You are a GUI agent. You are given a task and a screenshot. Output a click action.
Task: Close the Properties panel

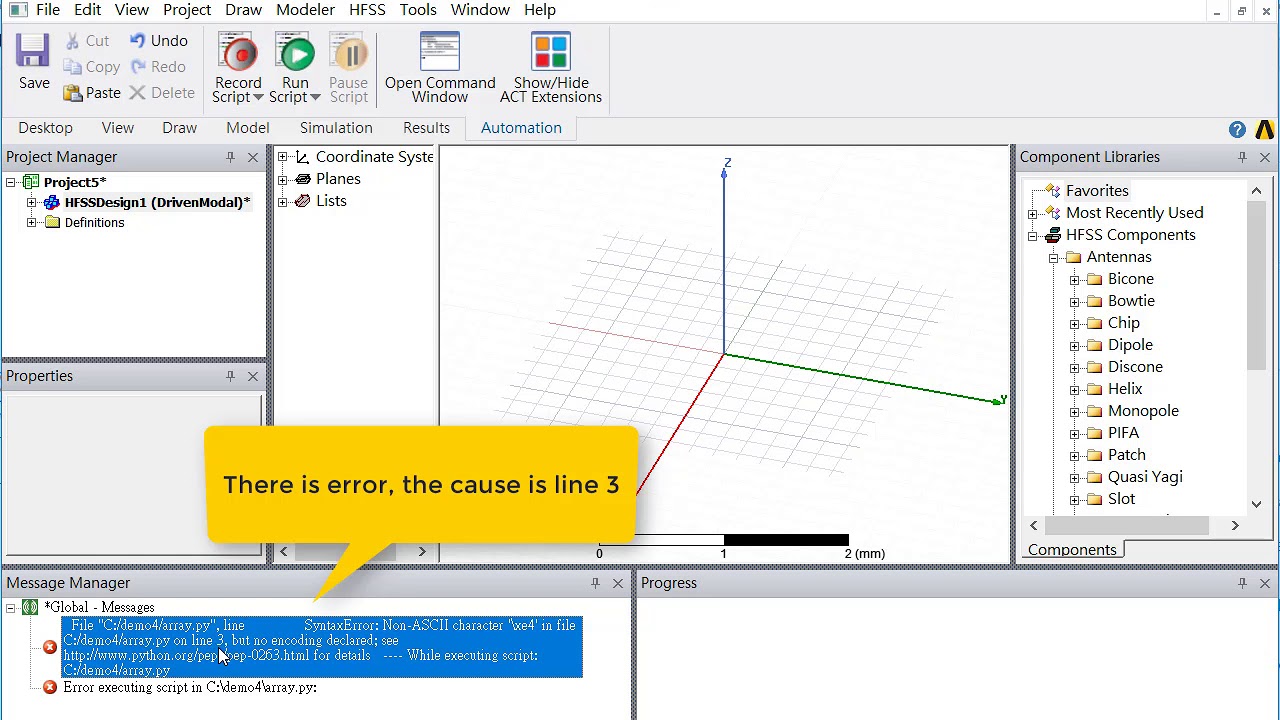pyautogui.click(x=253, y=376)
